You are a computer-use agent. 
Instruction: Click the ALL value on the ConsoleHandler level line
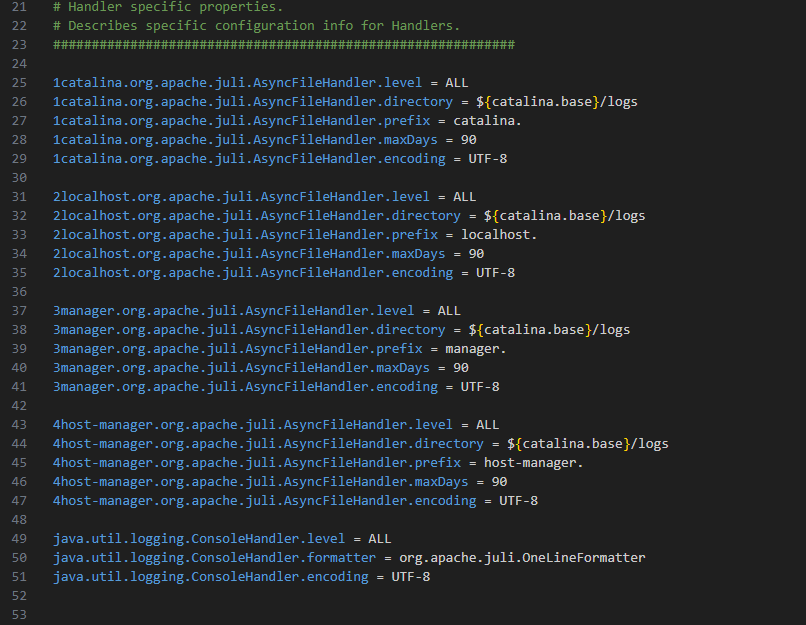379,539
